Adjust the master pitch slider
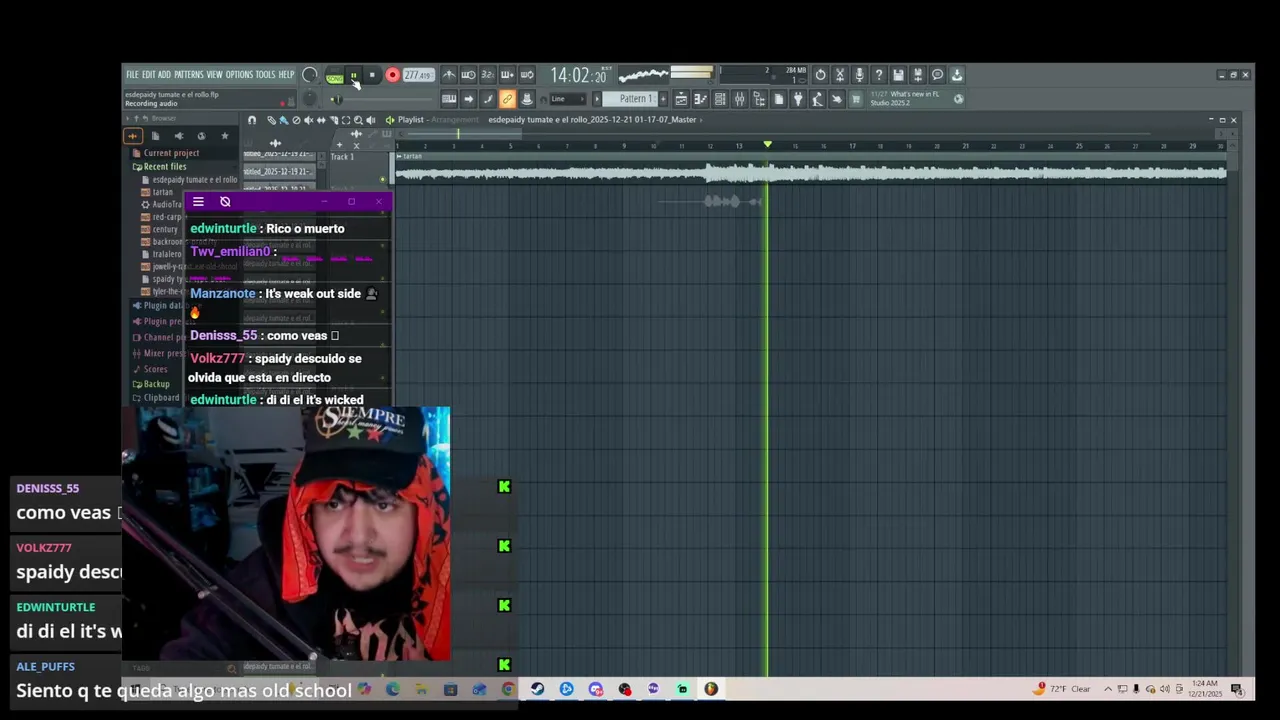This screenshot has height=720, width=1280. point(309,98)
